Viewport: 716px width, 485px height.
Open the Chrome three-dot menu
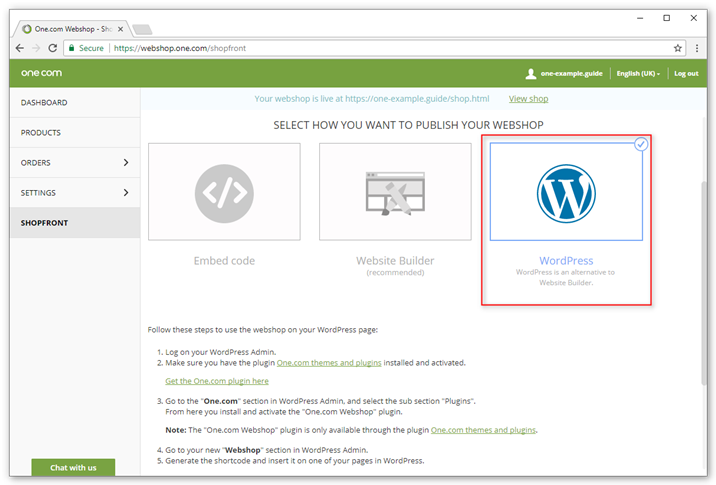click(x=697, y=48)
